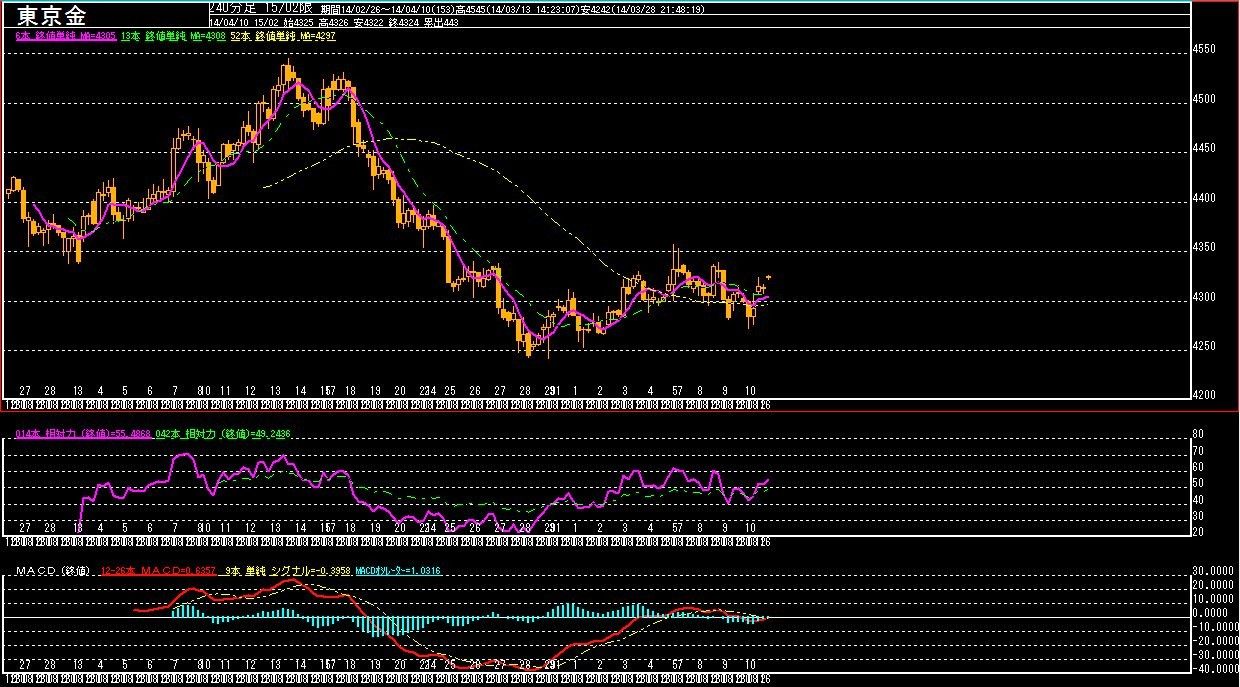Select the 240分足 15/02限 timeframe header
The width and height of the screenshot is (1240, 687).
click(x=263, y=7)
